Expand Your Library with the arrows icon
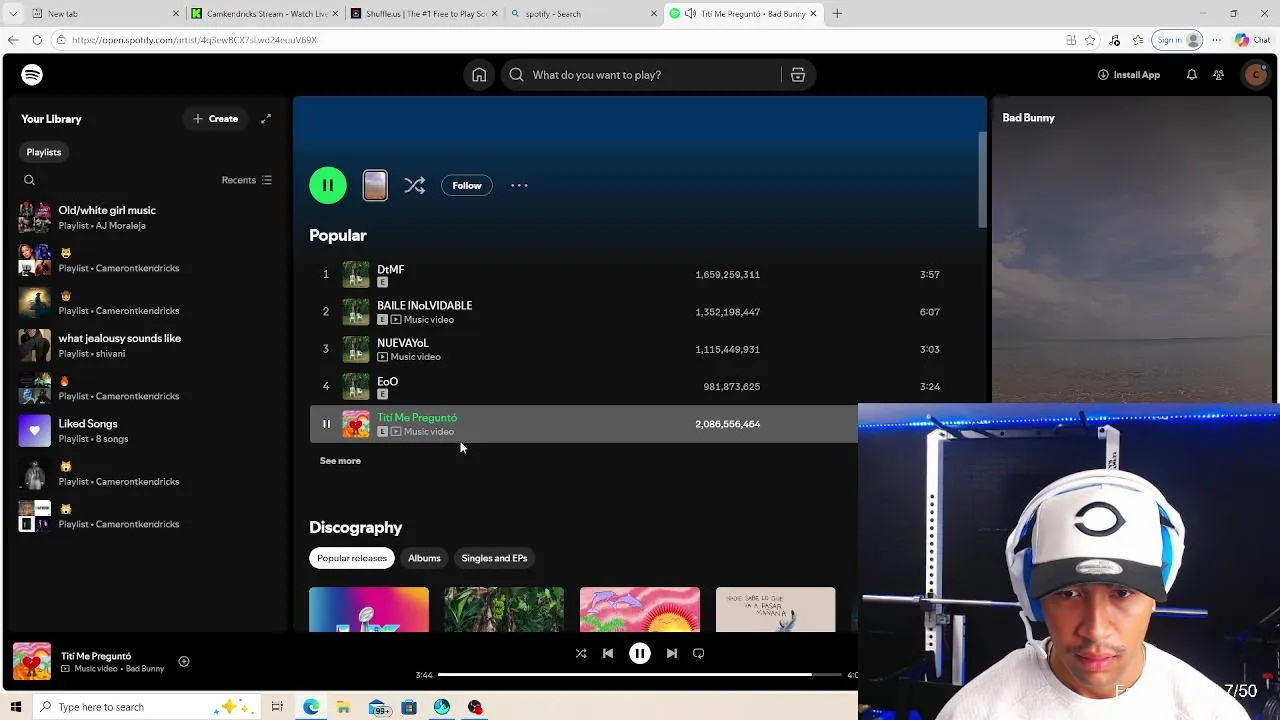 (x=266, y=119)
